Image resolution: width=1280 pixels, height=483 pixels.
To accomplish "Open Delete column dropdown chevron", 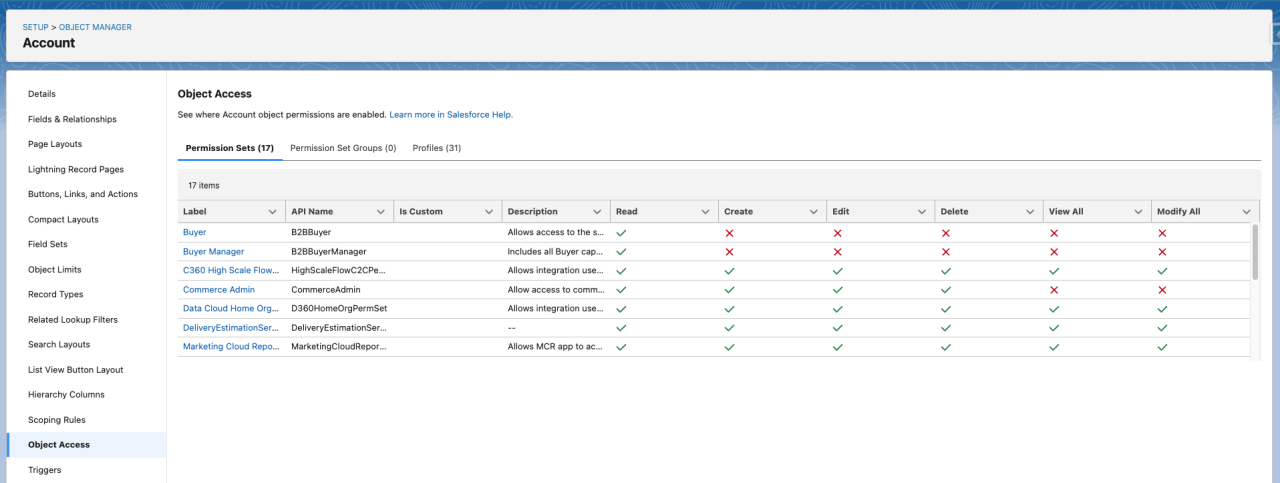I will (1029, 212).
